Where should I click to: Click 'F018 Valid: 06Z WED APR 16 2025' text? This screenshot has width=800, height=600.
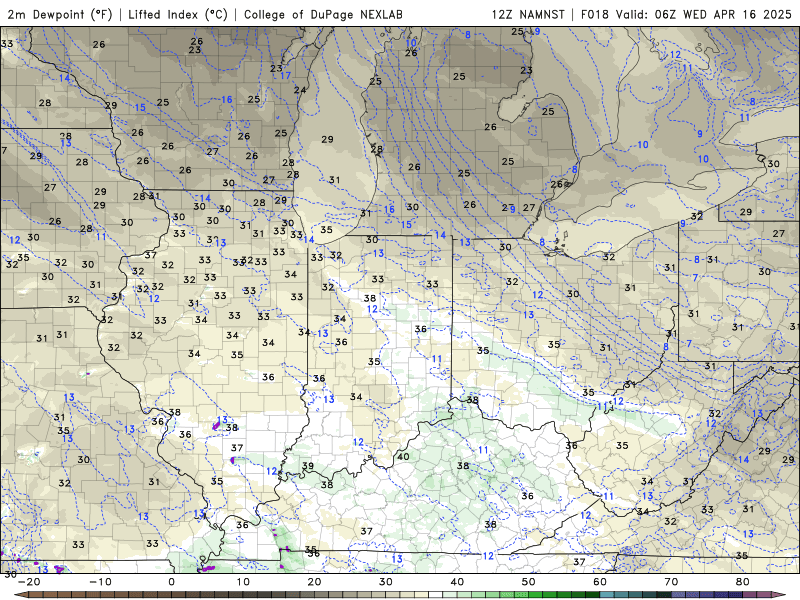pos(686,14)
